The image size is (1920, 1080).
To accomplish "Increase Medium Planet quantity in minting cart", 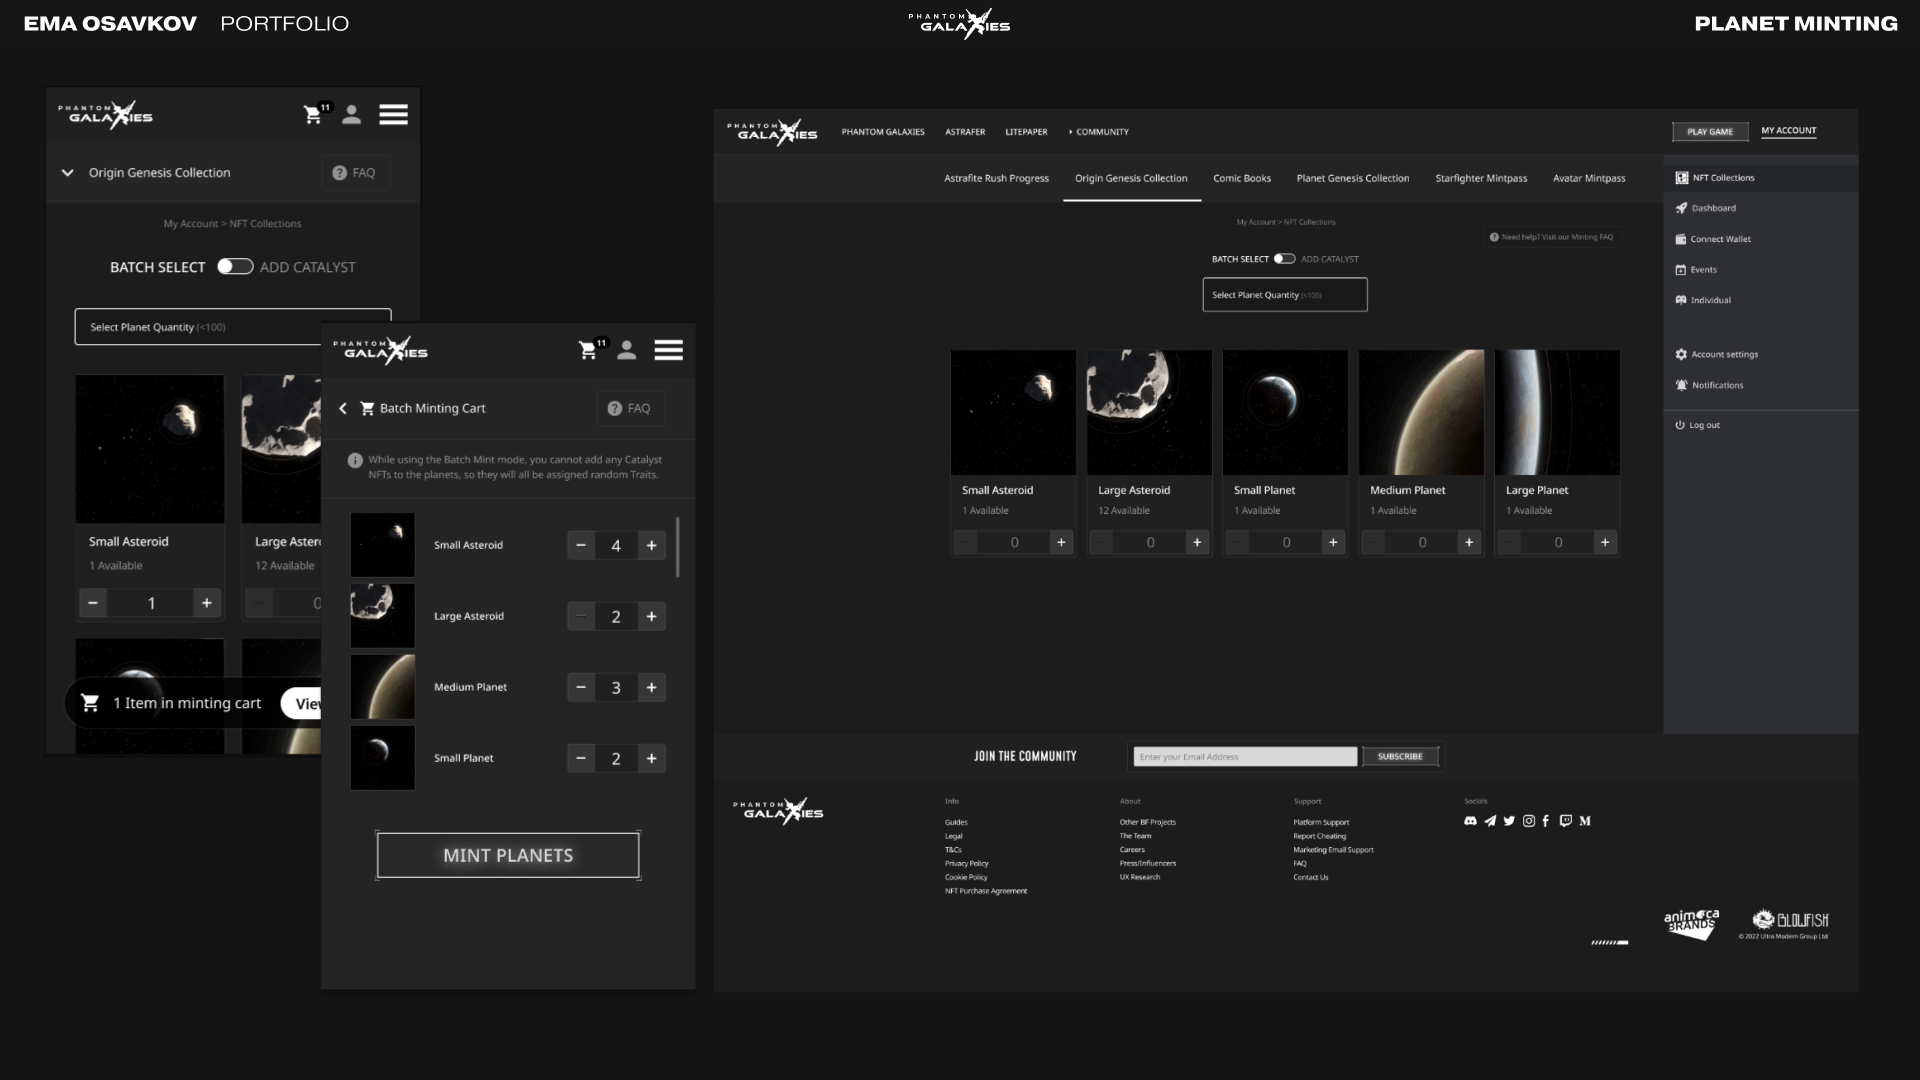I will click(651, 687).
